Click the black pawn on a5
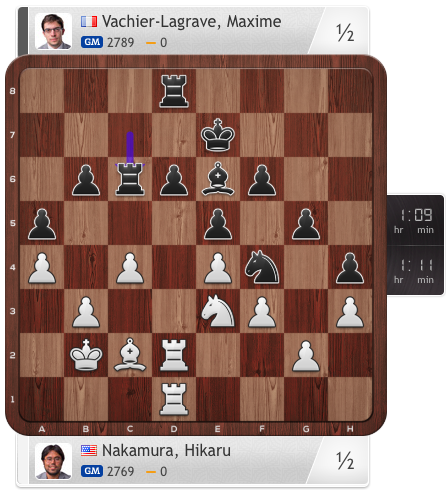446x502 pixels. tap(42, 224)
